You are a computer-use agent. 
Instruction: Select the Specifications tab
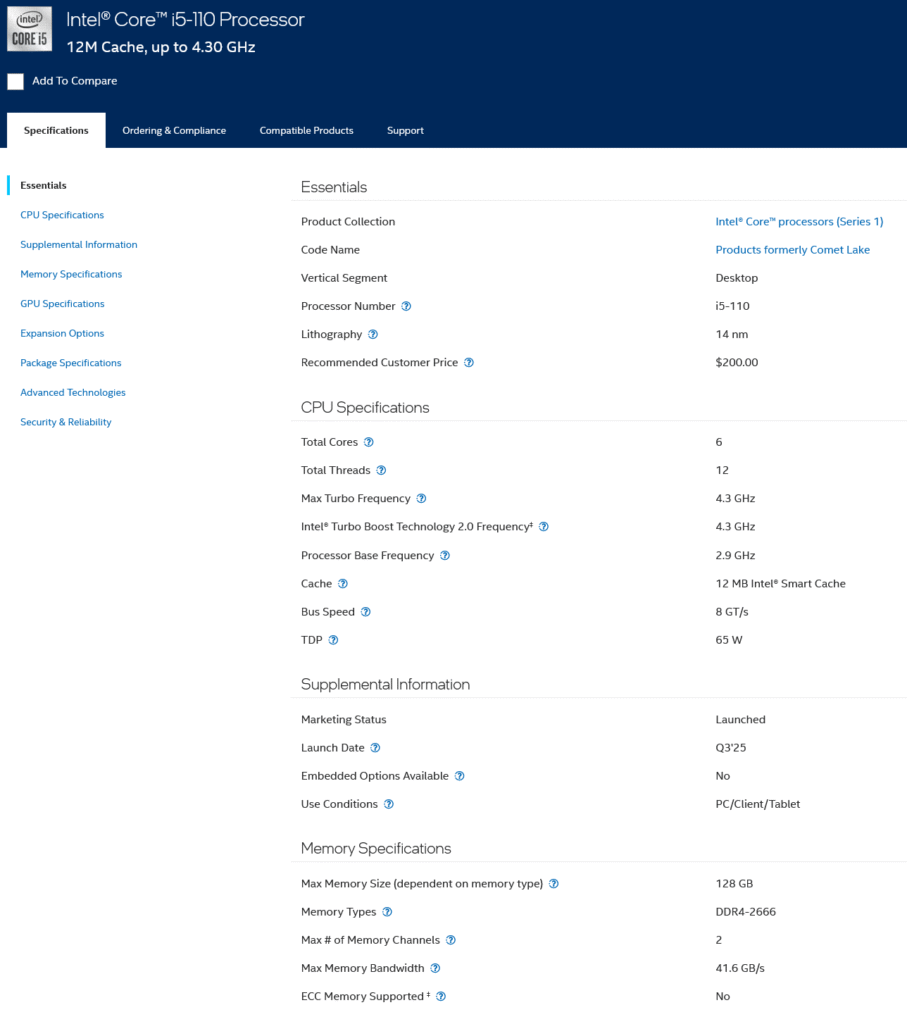tap(56, 131)
